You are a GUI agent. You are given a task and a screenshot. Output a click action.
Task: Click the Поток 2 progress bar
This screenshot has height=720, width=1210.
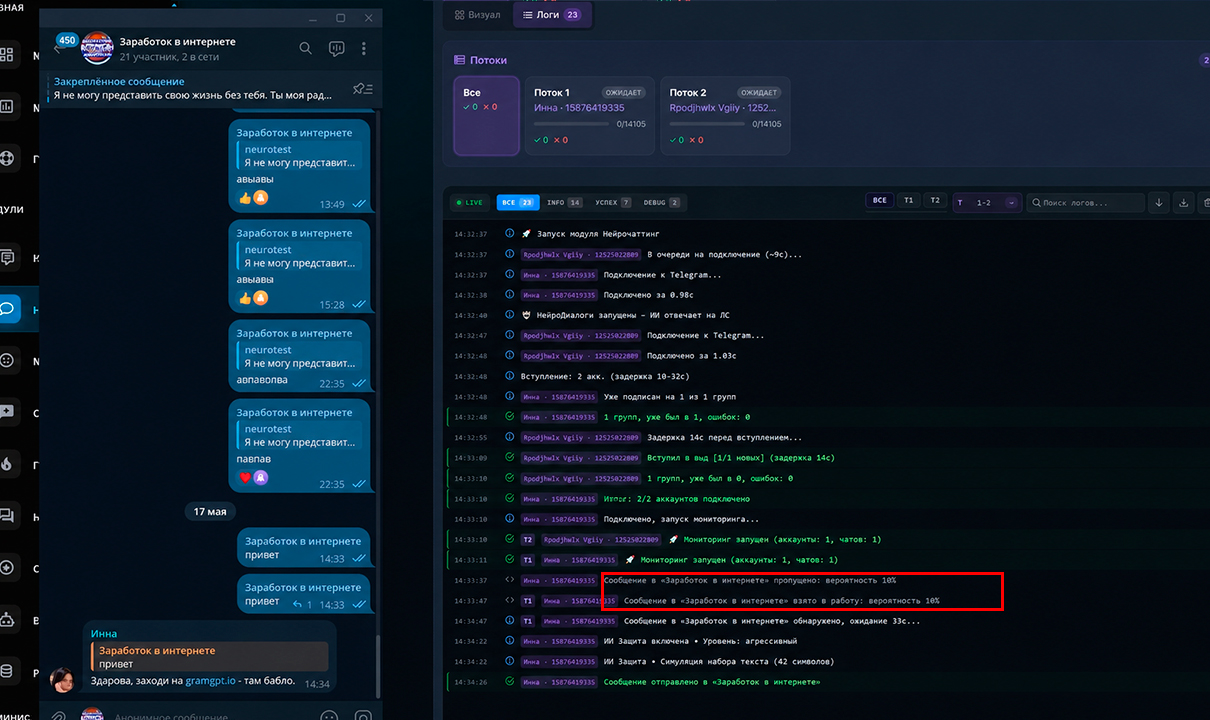click(x=707, y=124)
